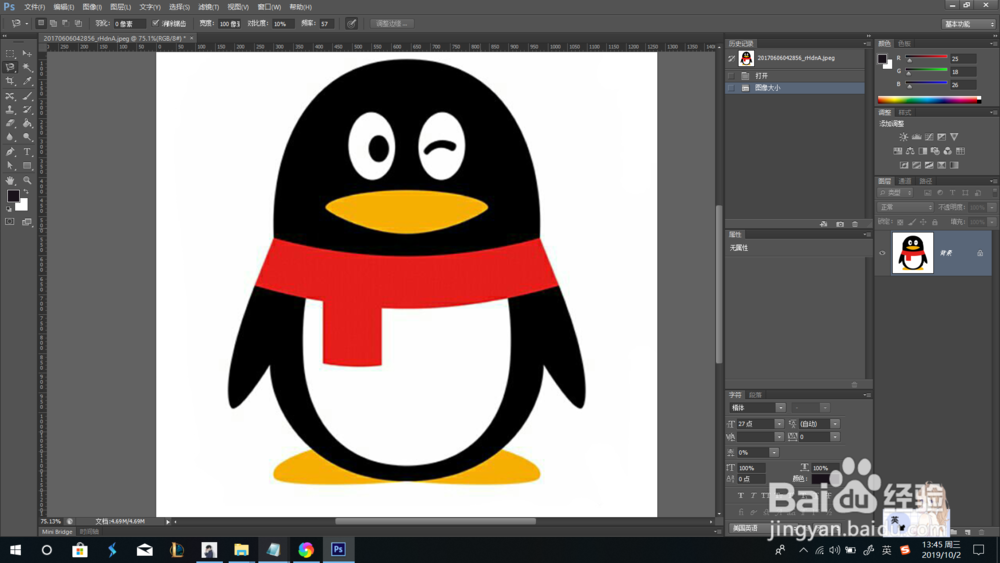The height and width of the screenshot is (563, 1000).
Task: Click the Background layer thumbnail
Action: coord(913,253)
